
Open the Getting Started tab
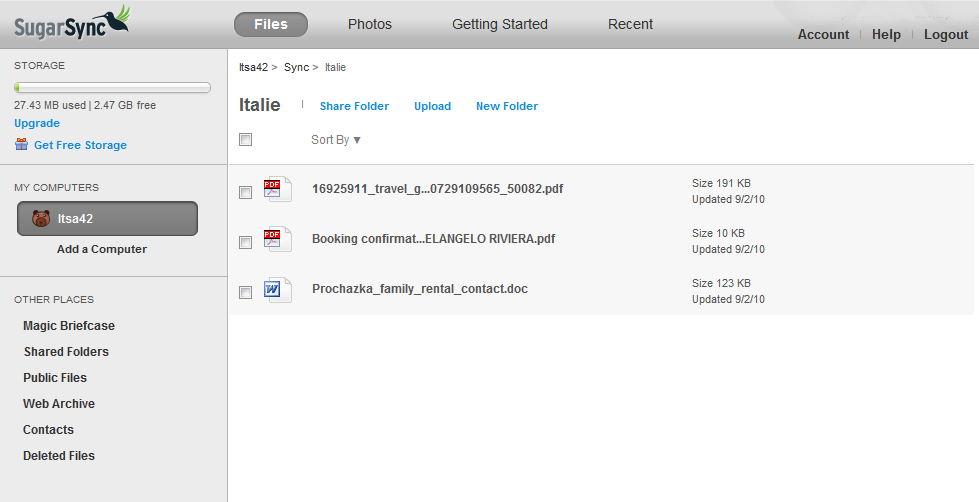coord(499,24)
